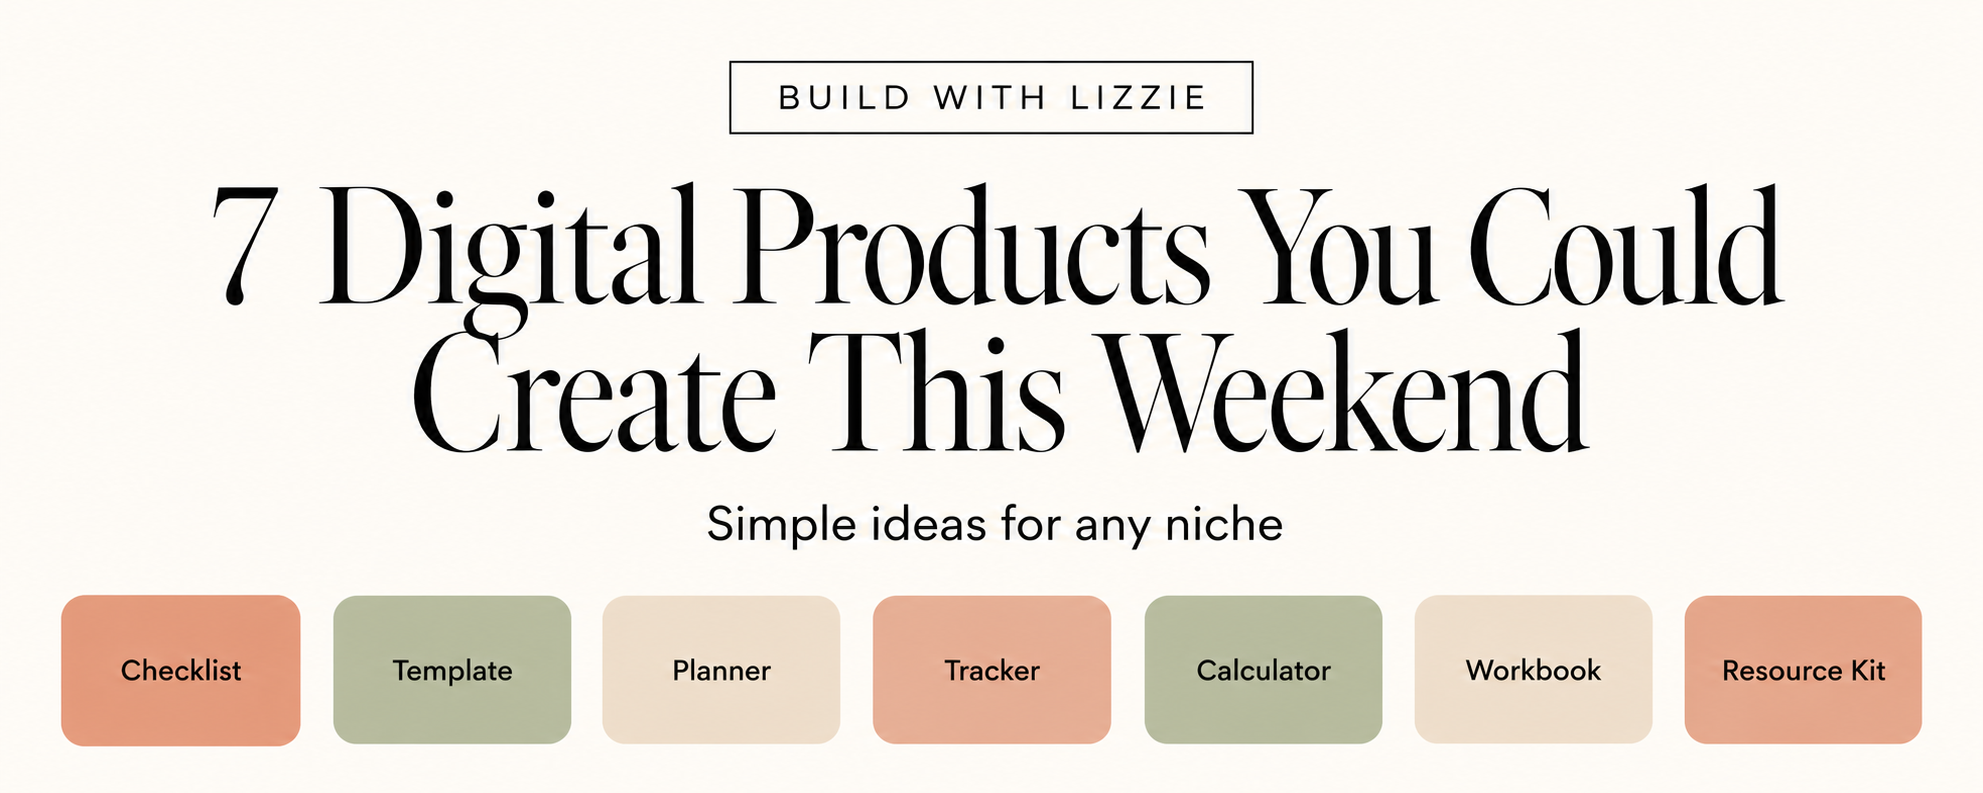Click the Resource Kit tile
Screen dimensions: 1983x793
pos(1803,670)
